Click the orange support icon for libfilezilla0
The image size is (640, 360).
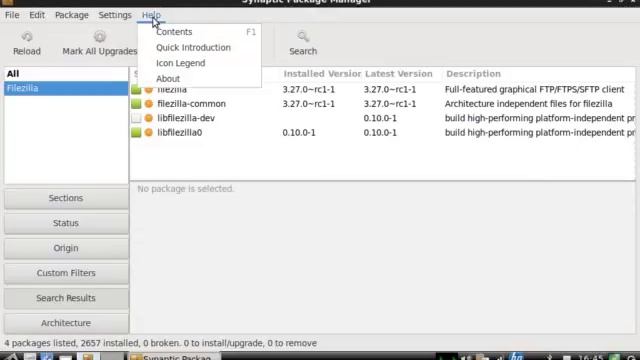pos(149,133)
